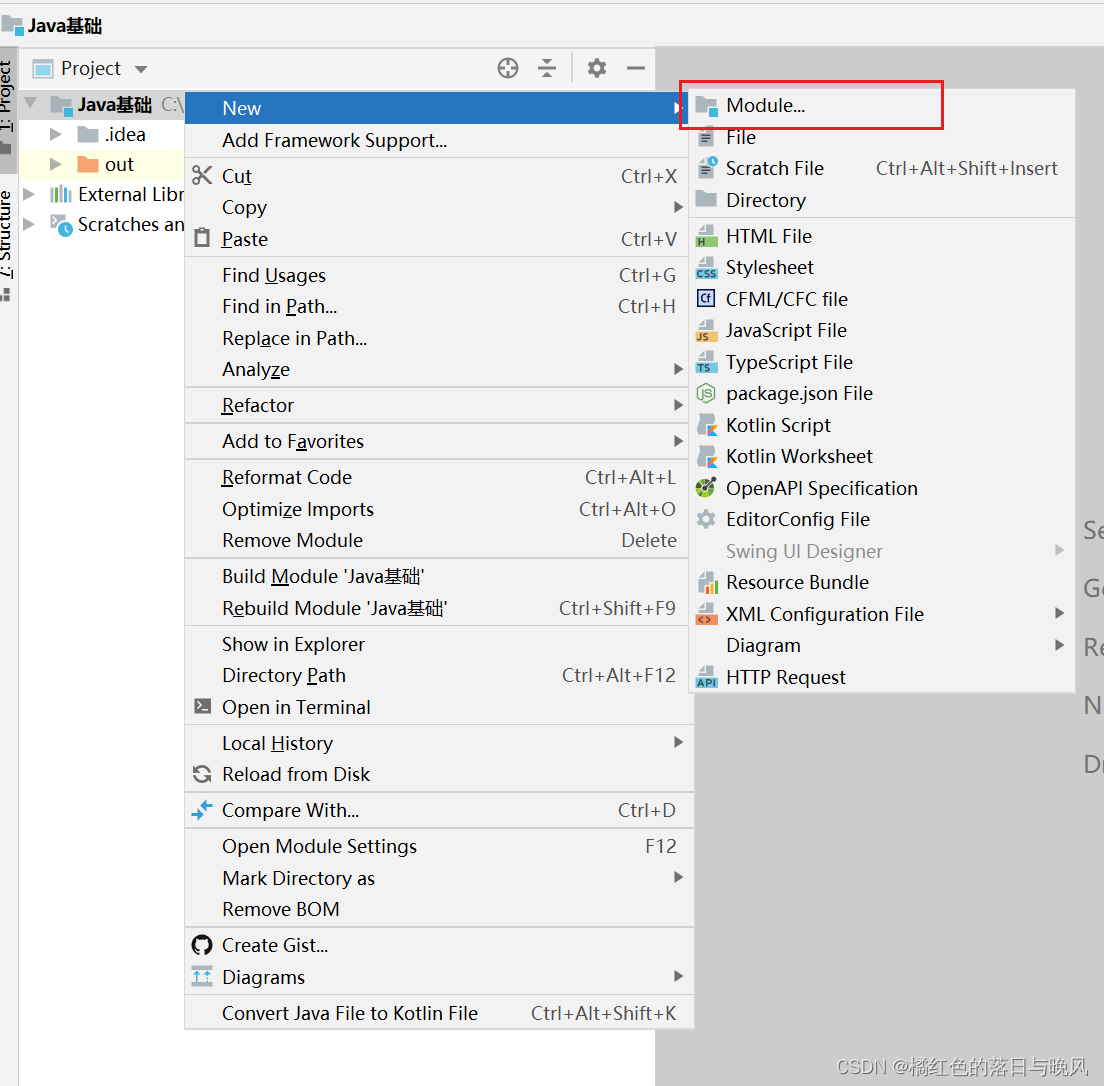The width and height of the screenshot is (1104, 1086).
Task: Open the Refactor submenu
Action: (257, 405)
